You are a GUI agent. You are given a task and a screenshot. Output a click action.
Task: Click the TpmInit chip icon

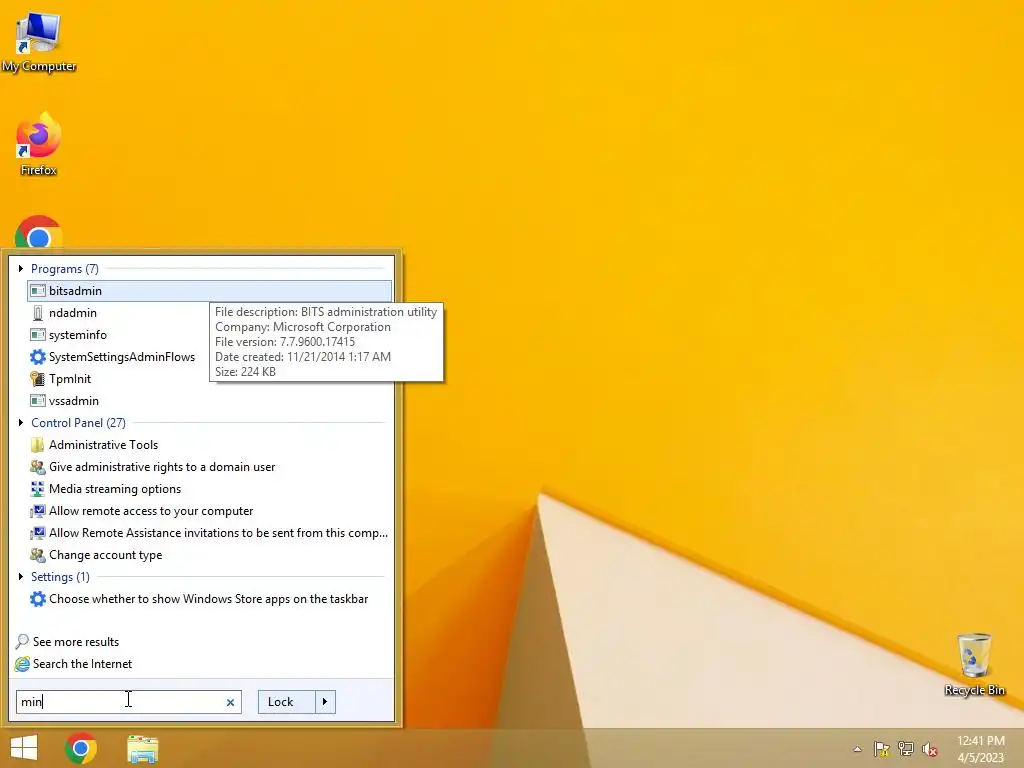(38, 379)
